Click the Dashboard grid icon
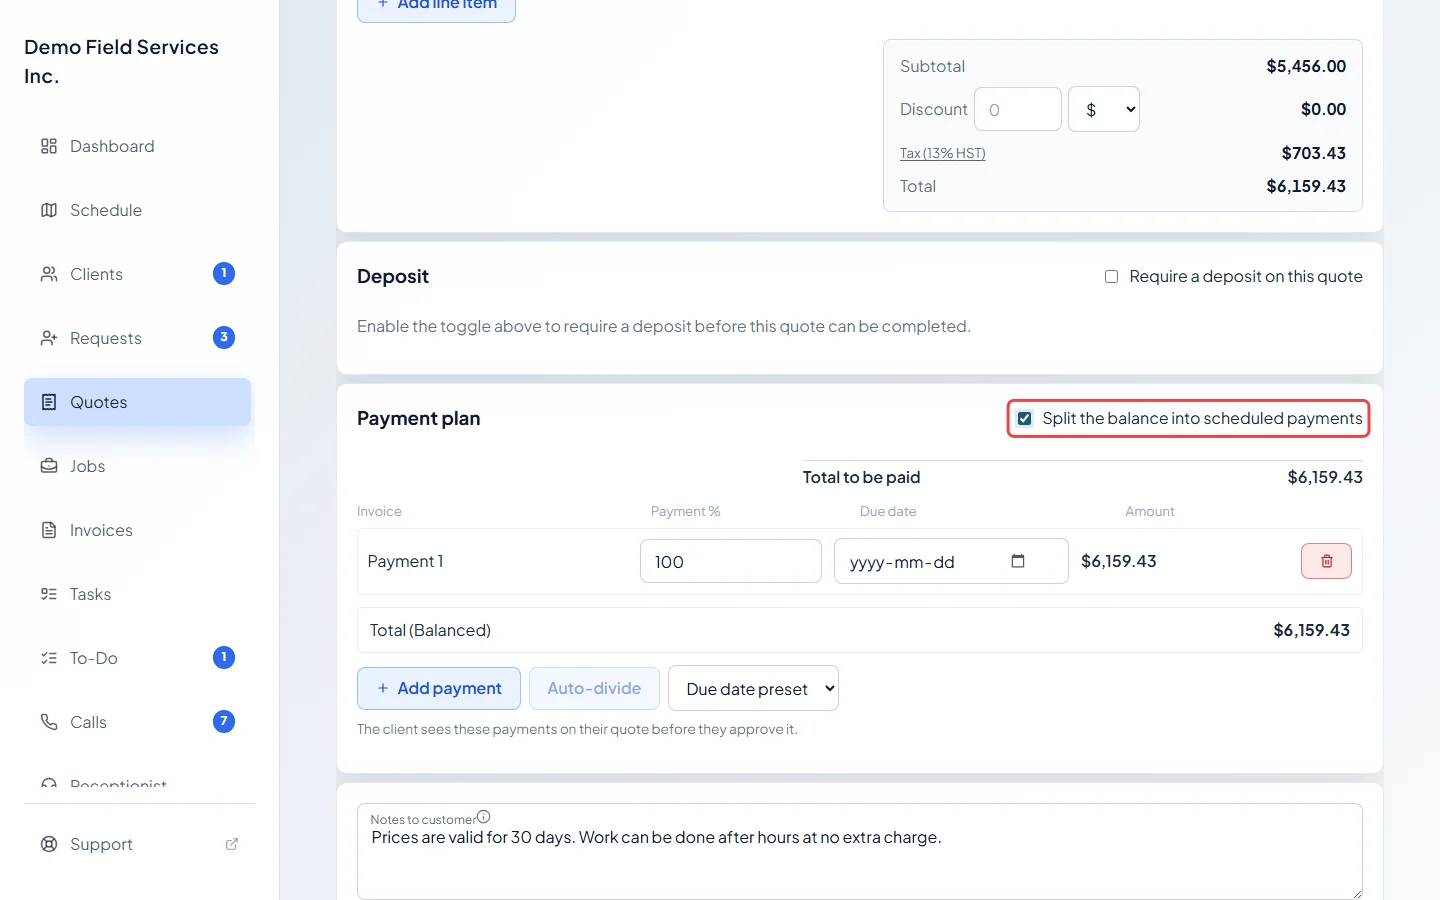1440x900 pixels. [x=49, y=146]
